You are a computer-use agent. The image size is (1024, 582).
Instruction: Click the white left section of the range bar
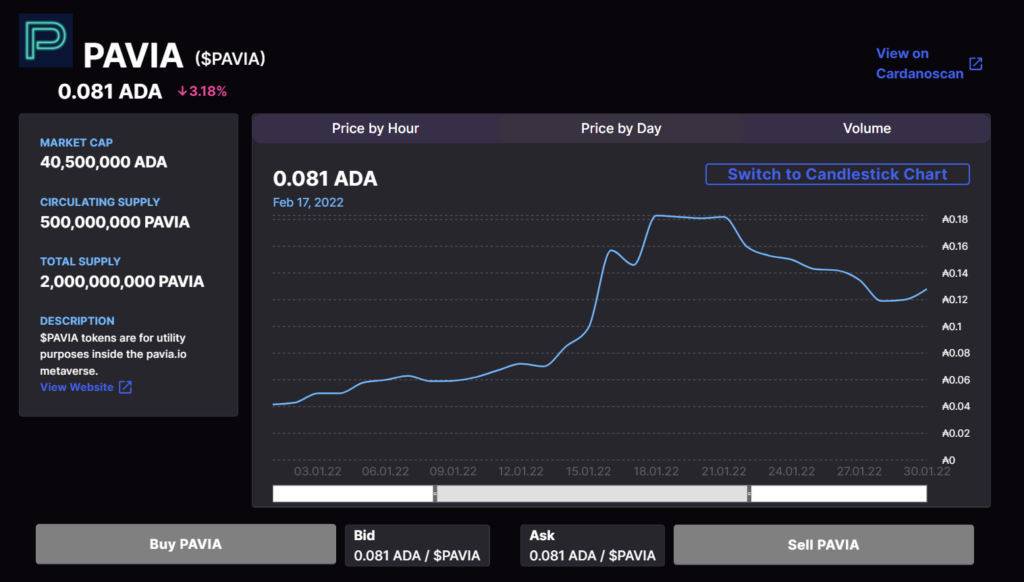pos(352,493)
